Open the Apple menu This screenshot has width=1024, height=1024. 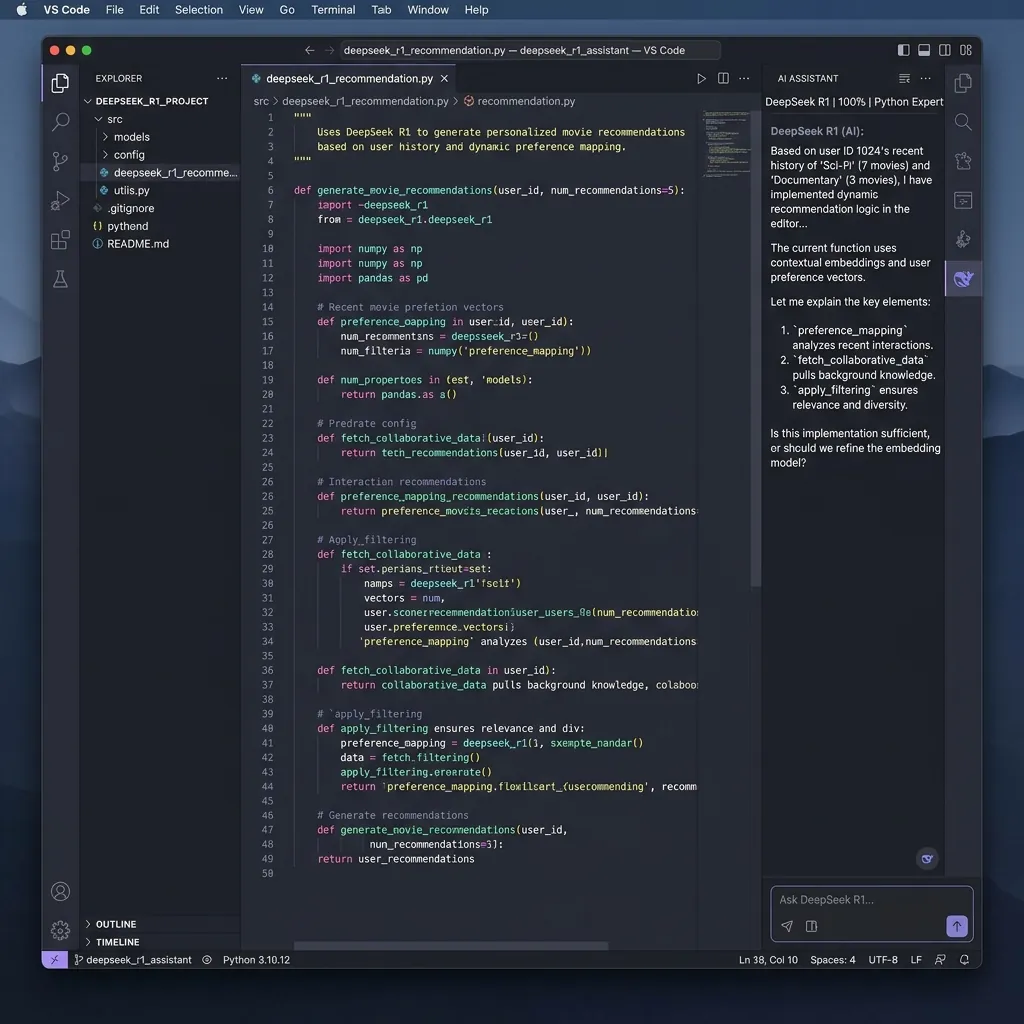pyautogui.click(x=22, y=10)
